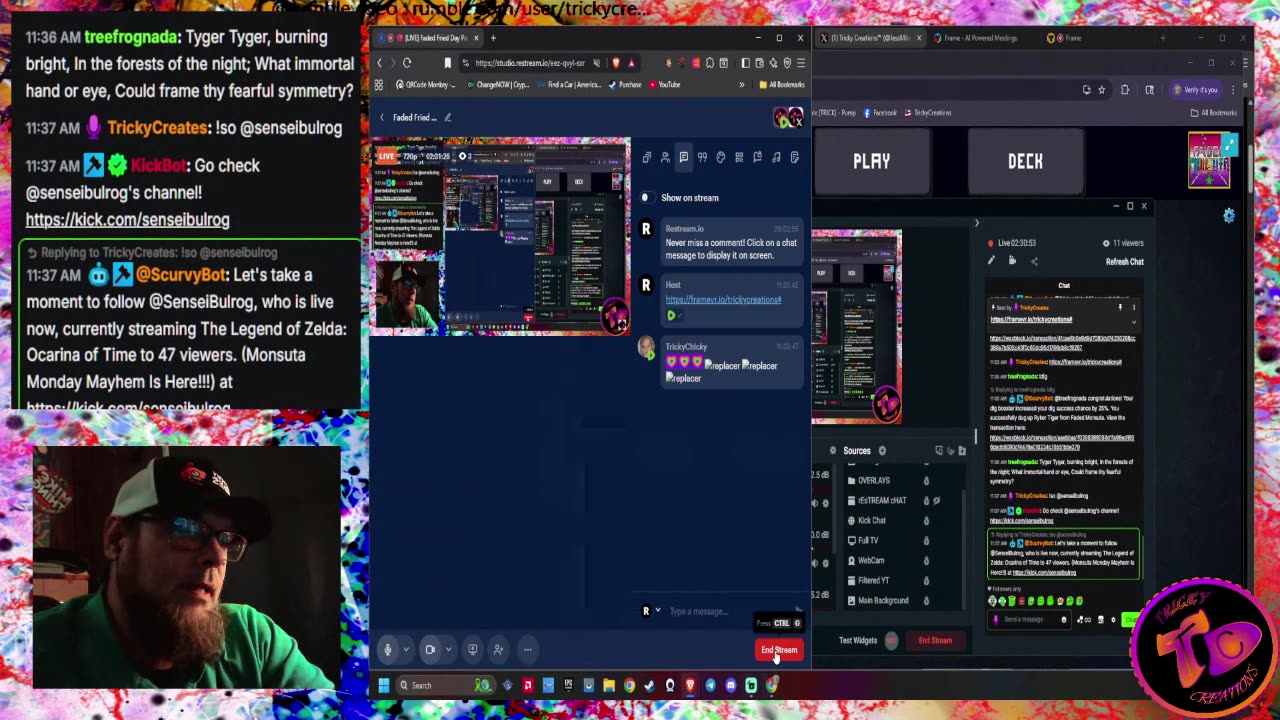This screenshot has height=720, width=1280.
Task: Click the Windows Start button
Action: 383,685
